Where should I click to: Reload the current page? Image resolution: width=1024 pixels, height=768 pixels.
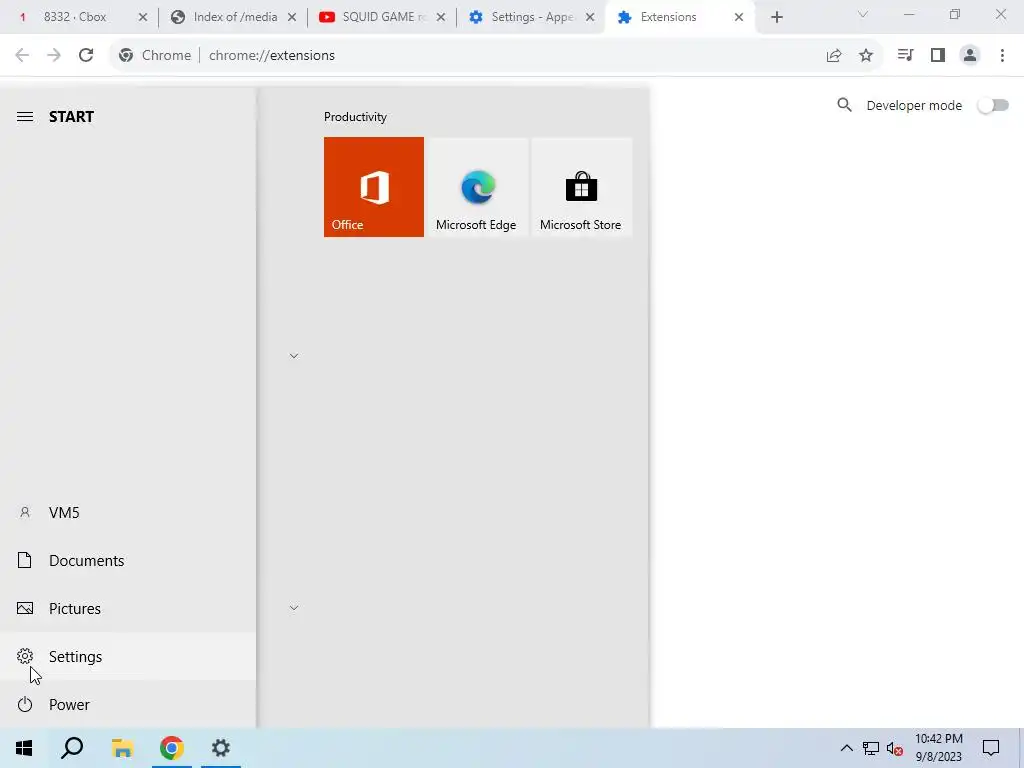coord(86,56)
